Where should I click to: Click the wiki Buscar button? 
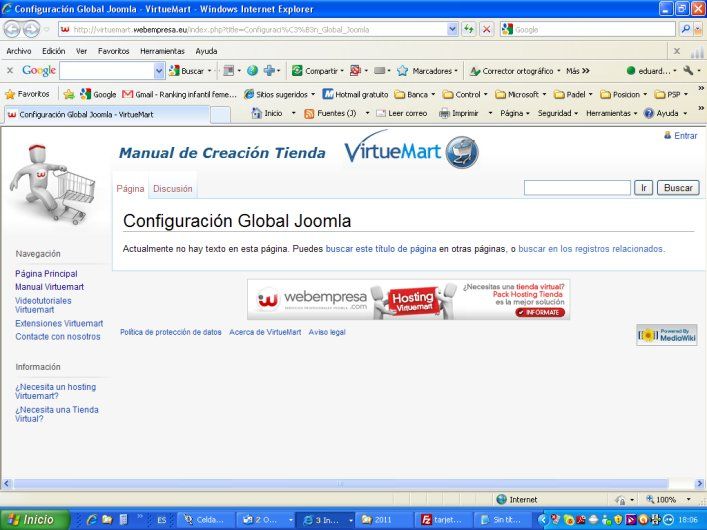pyautogui.click(x=678, y=188)
